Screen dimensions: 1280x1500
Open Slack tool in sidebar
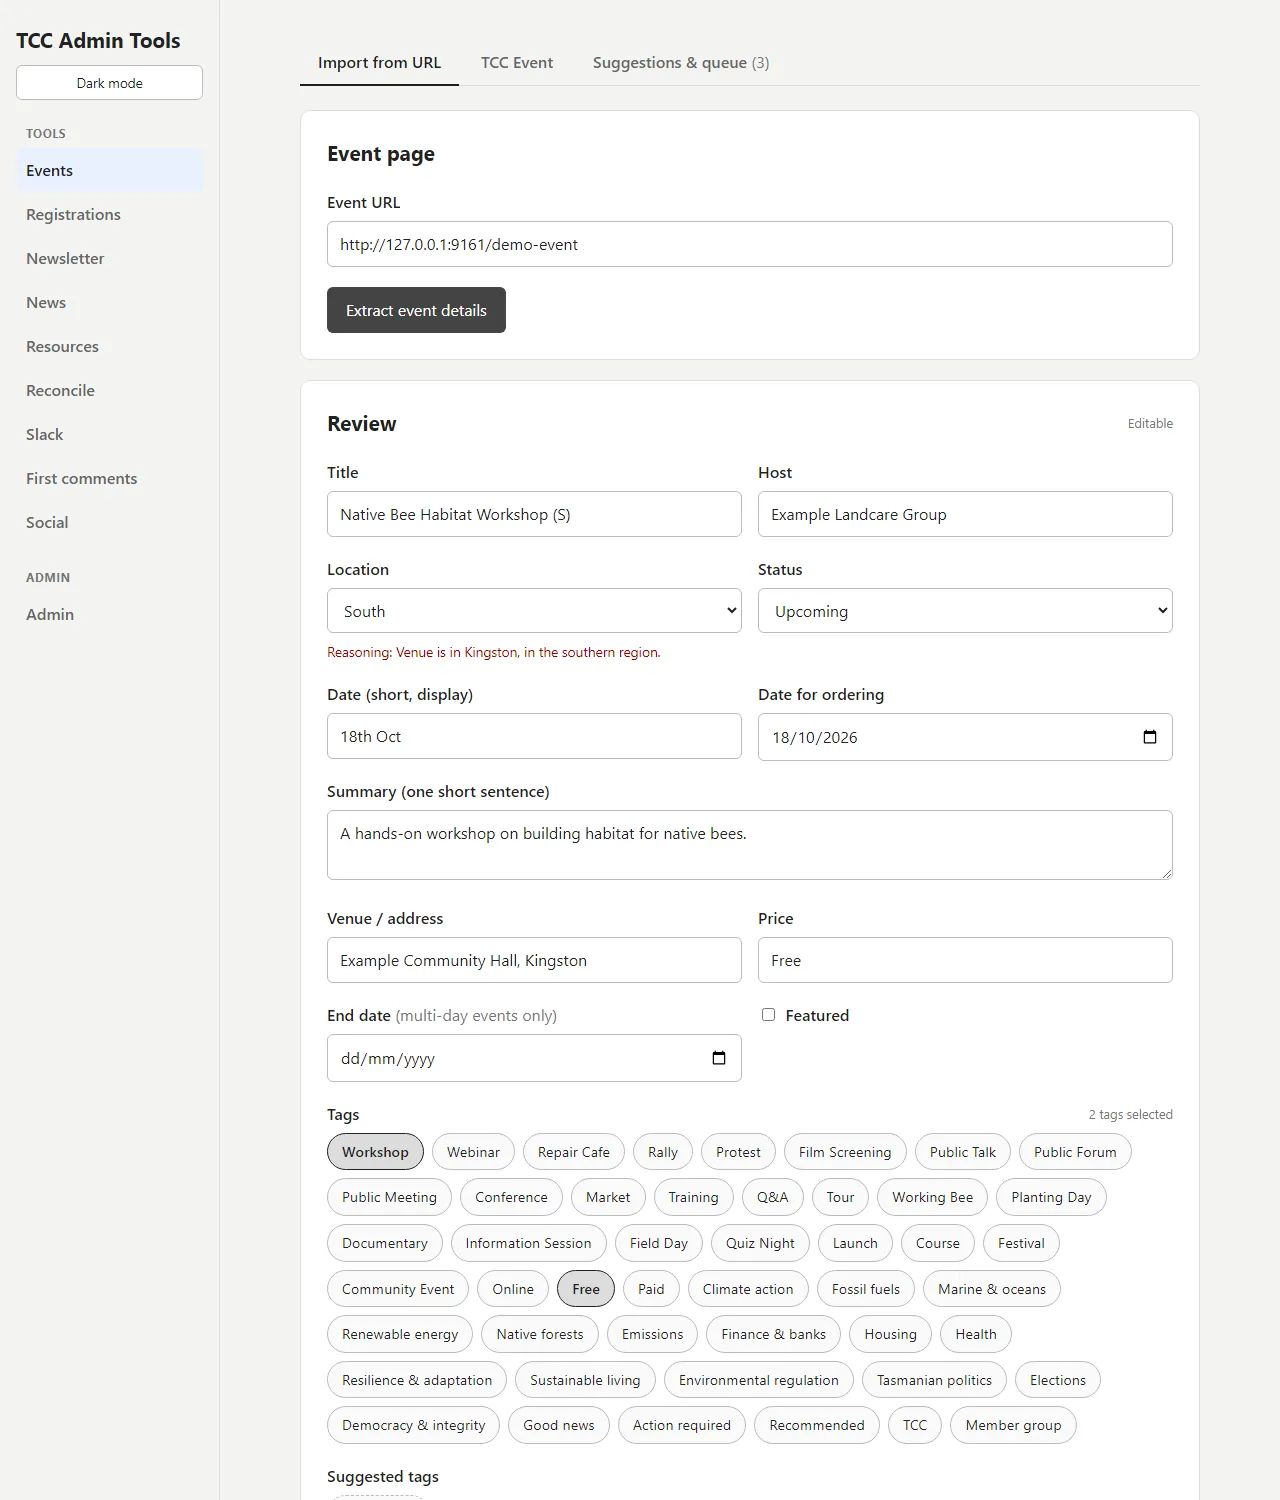click(x=109, y=435)
